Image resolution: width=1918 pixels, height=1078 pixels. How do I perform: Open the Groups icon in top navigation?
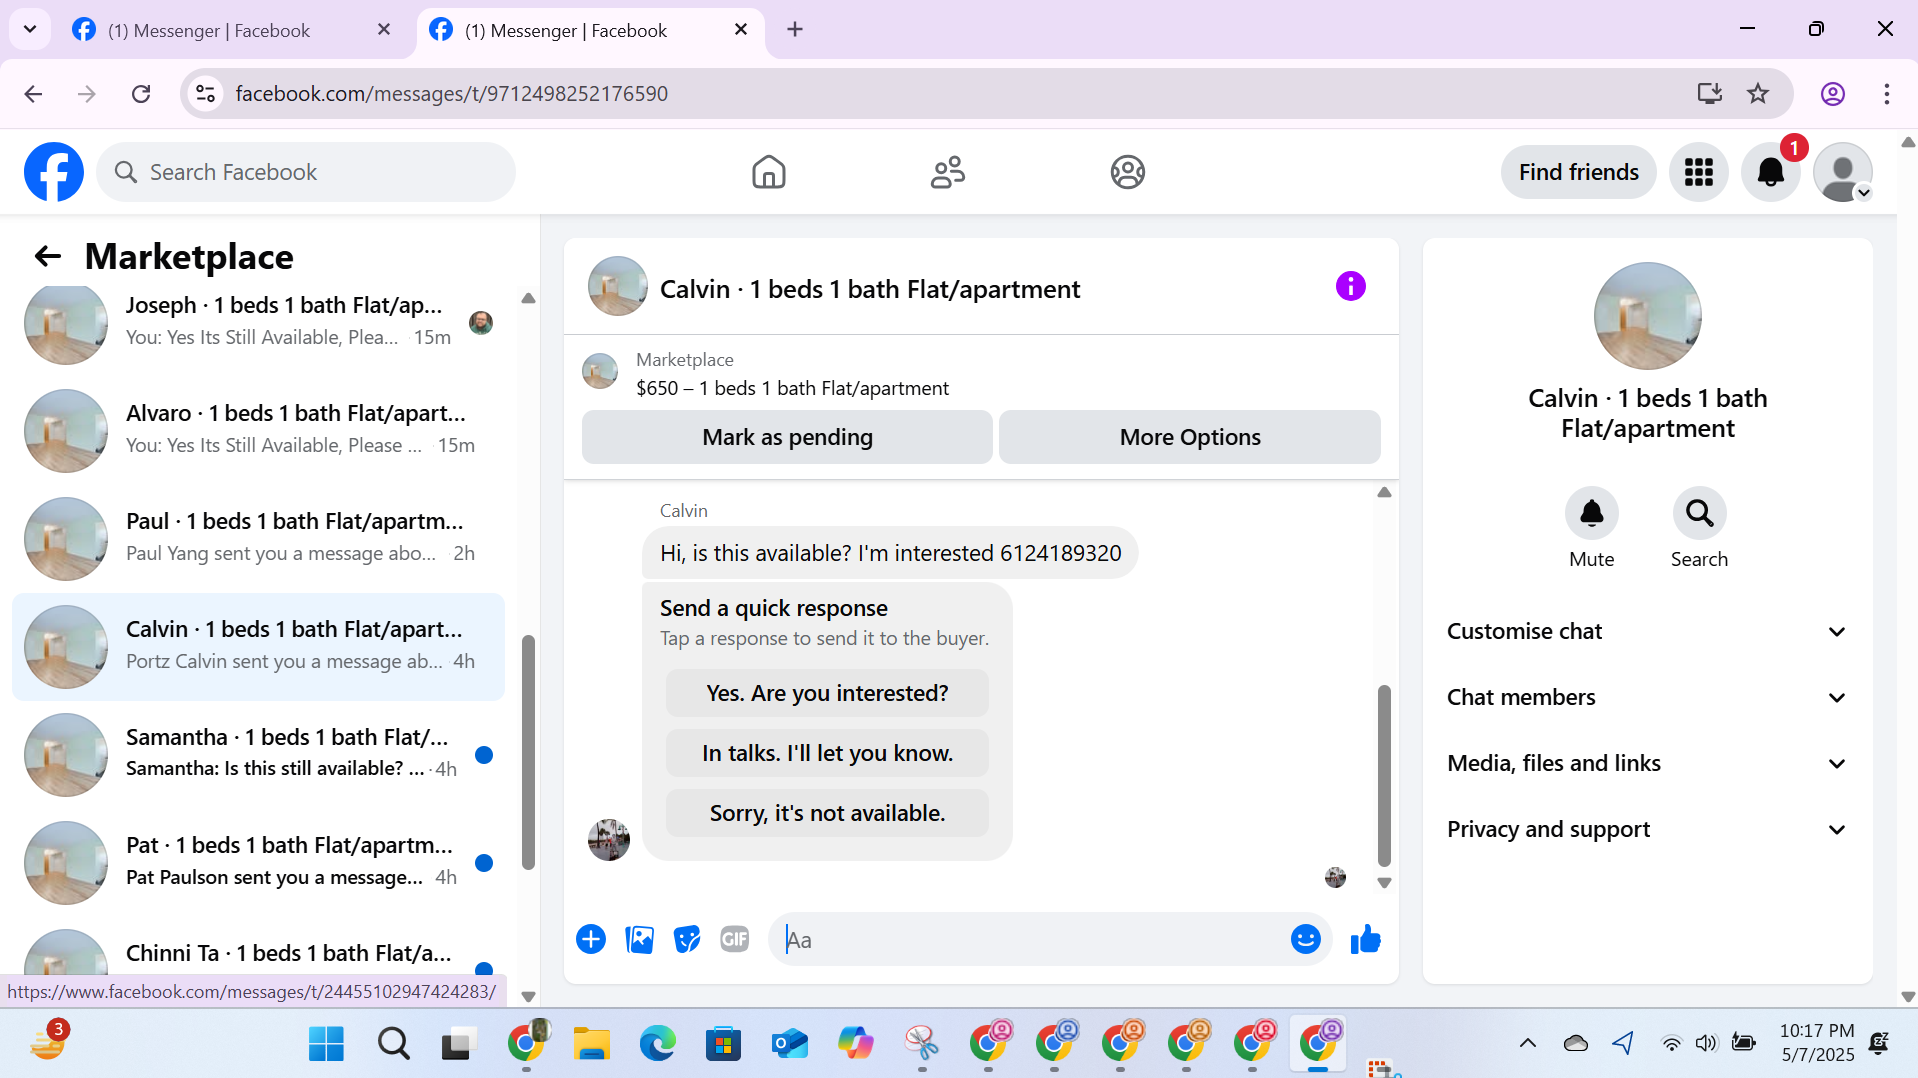(1127, 172)
